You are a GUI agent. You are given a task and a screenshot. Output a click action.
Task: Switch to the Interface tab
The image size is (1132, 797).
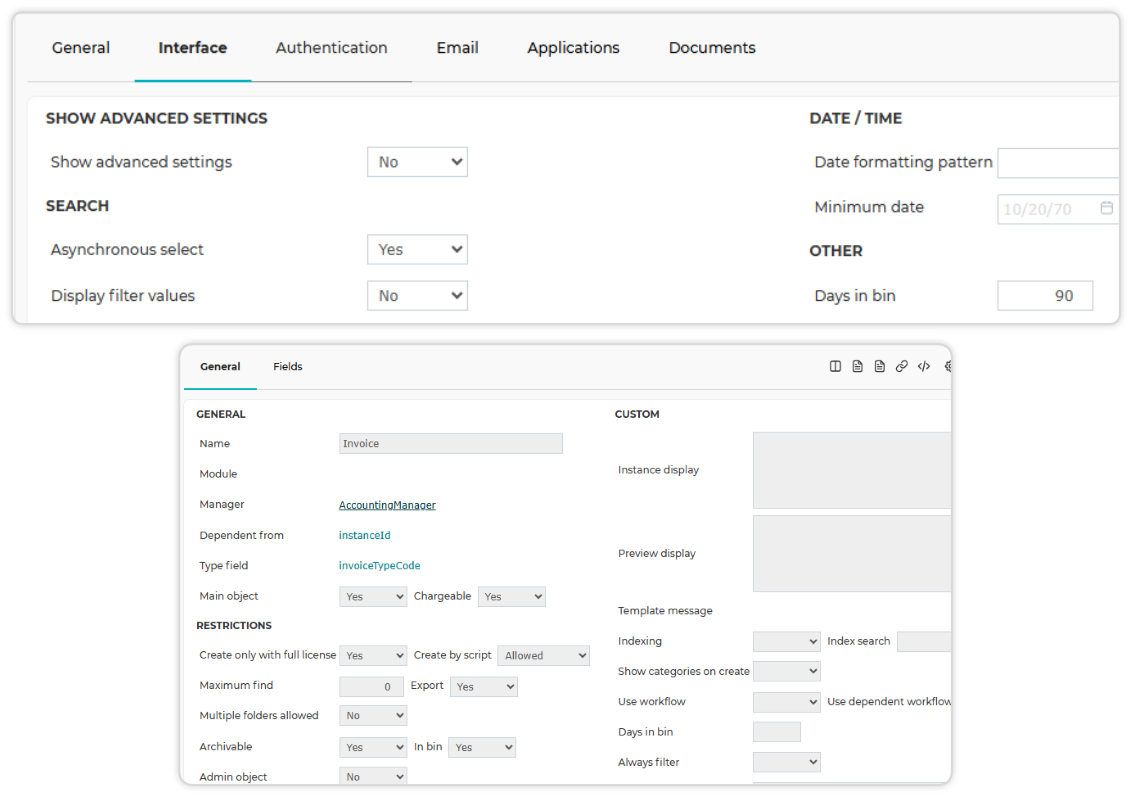[x=193, y=48]
